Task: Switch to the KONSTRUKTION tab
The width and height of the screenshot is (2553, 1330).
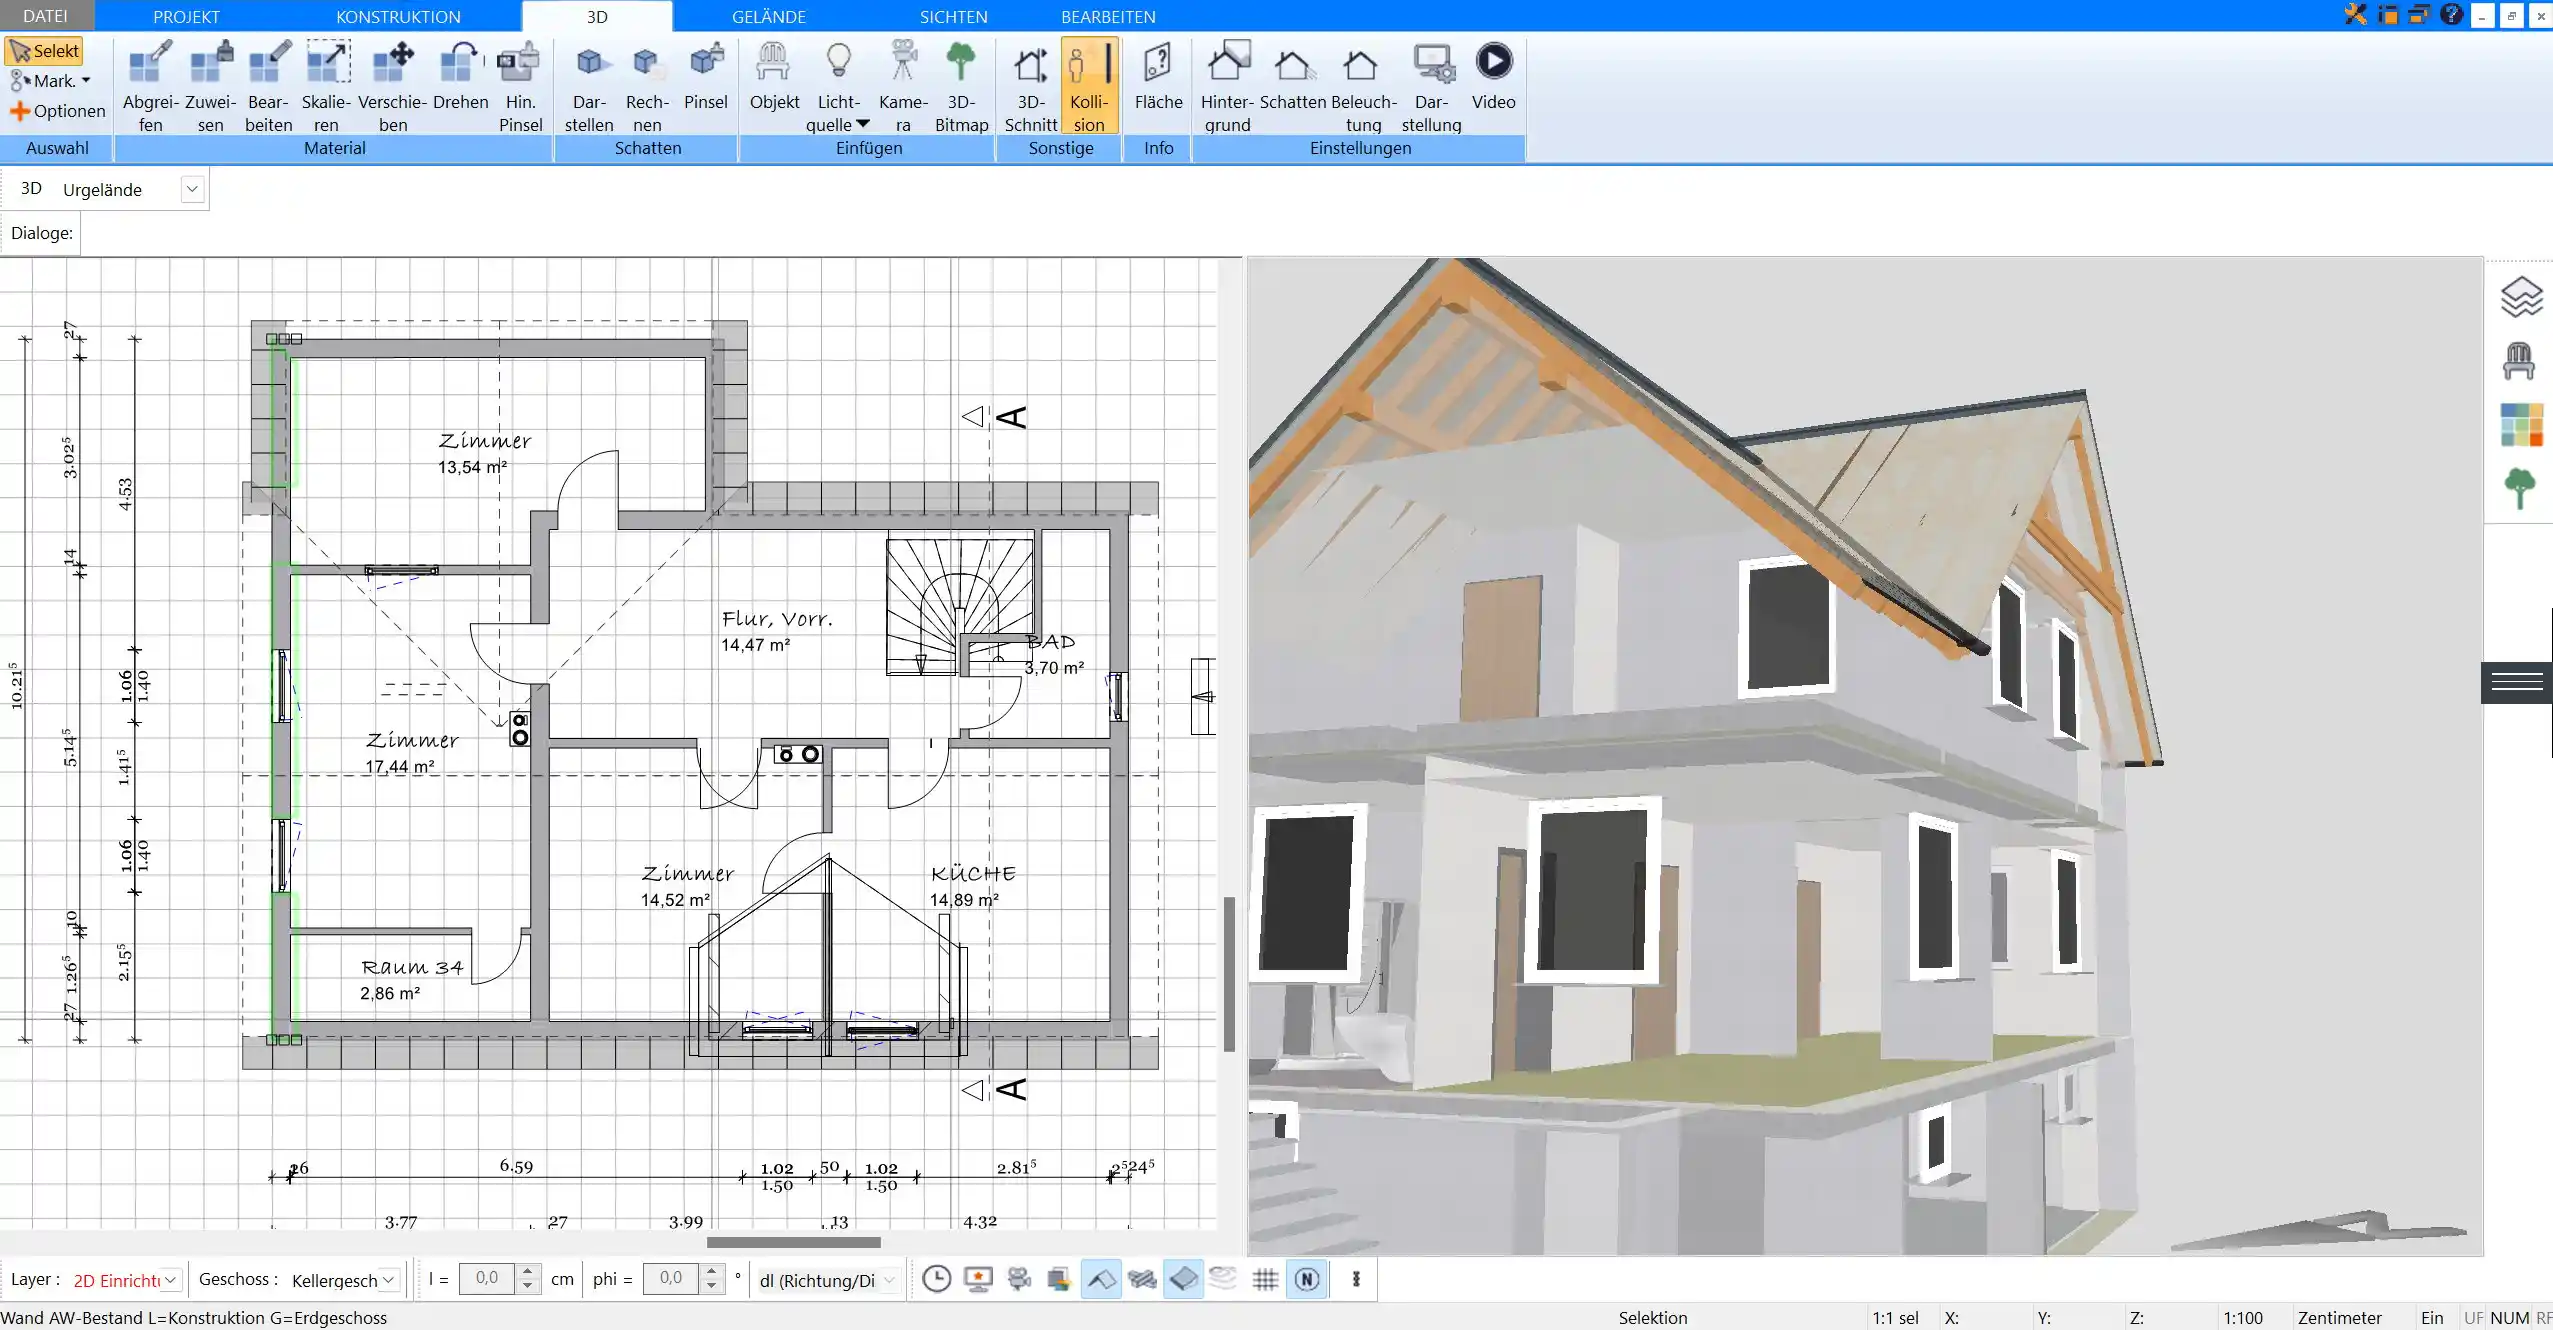Action: pos(398,16)
